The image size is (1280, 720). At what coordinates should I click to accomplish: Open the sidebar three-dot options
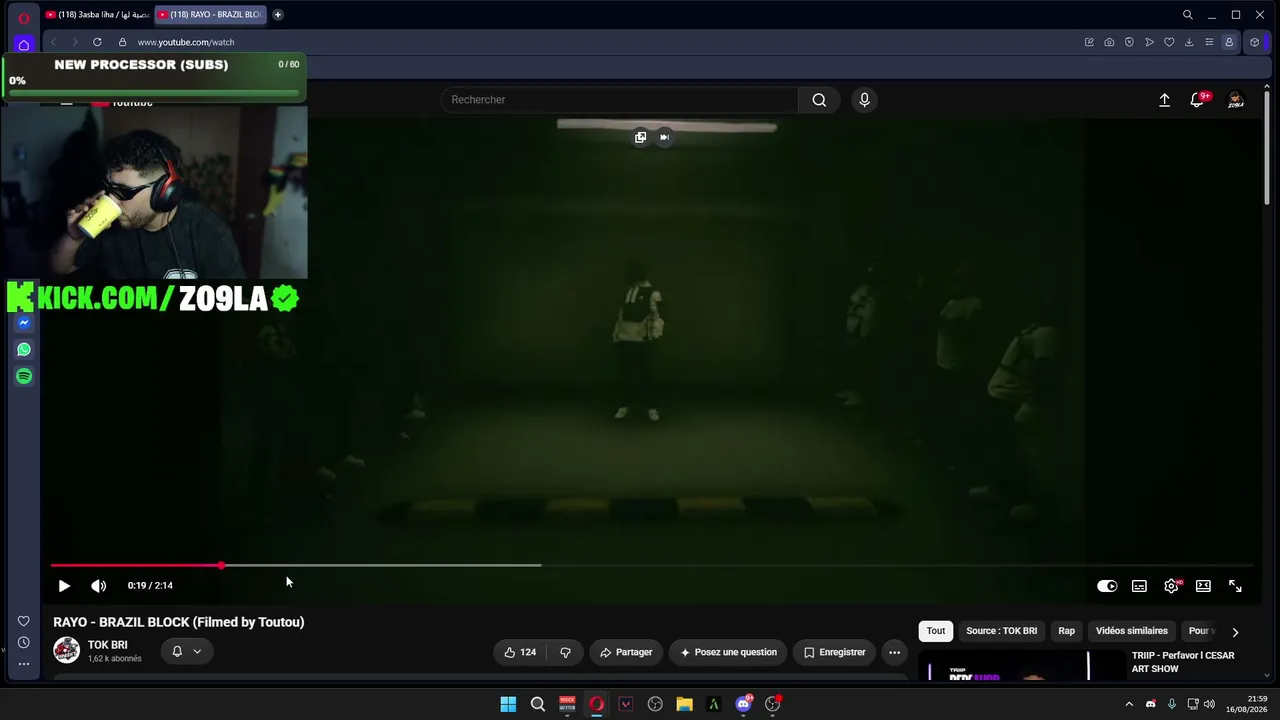coord(24,664)
